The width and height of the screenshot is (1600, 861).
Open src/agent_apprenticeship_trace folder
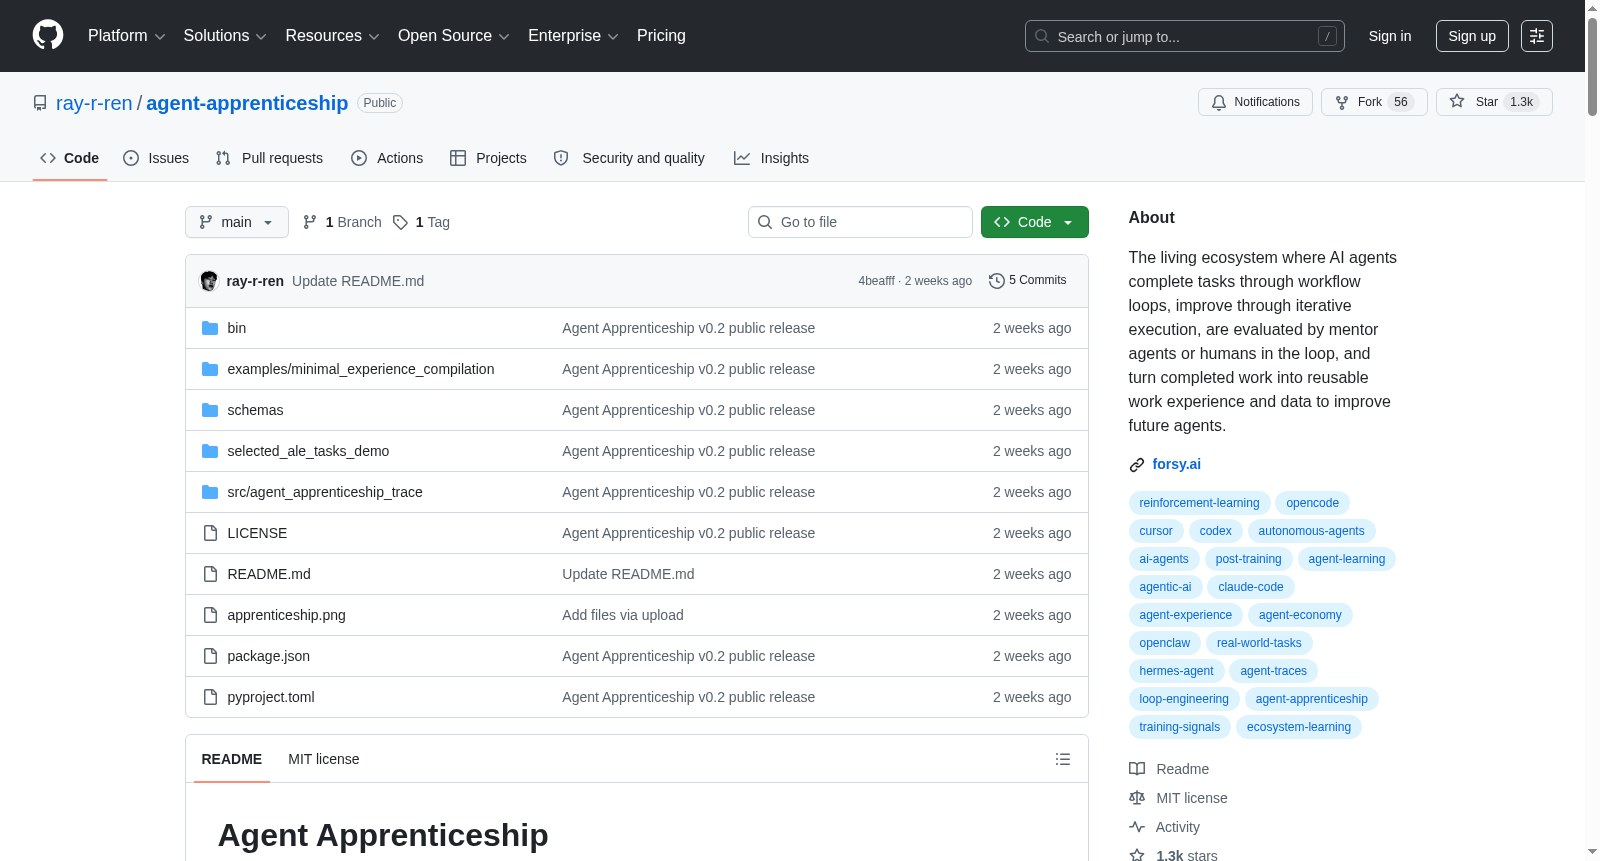pos(324,492)
